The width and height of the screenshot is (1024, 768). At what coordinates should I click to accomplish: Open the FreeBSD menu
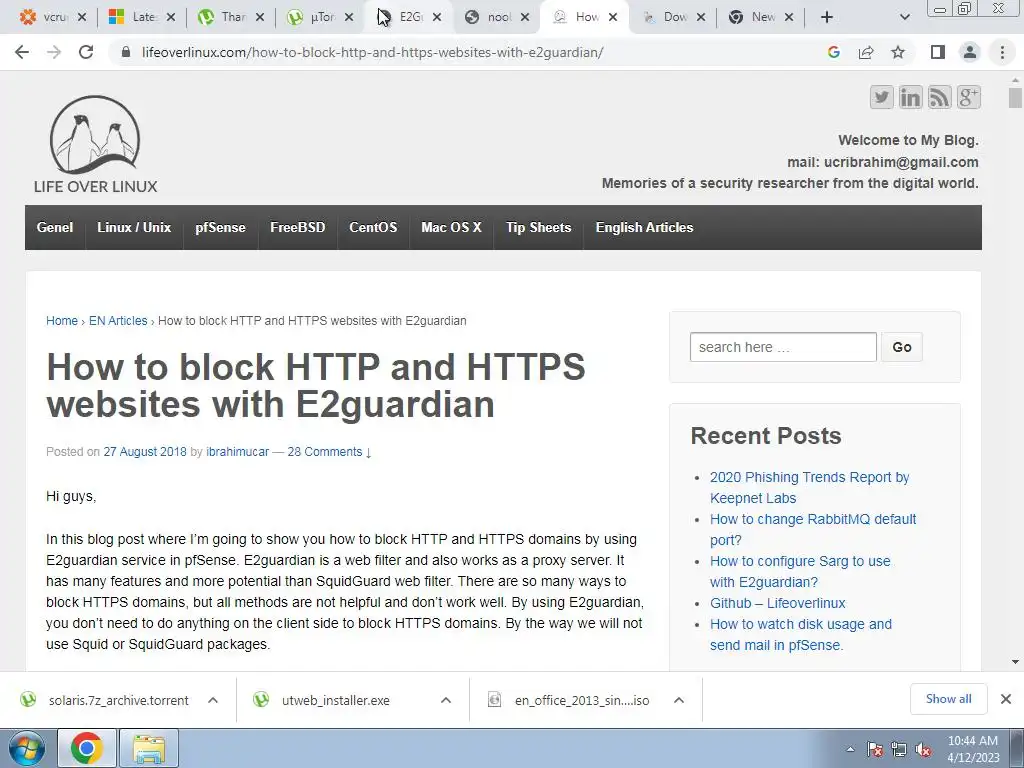(298, 227)
